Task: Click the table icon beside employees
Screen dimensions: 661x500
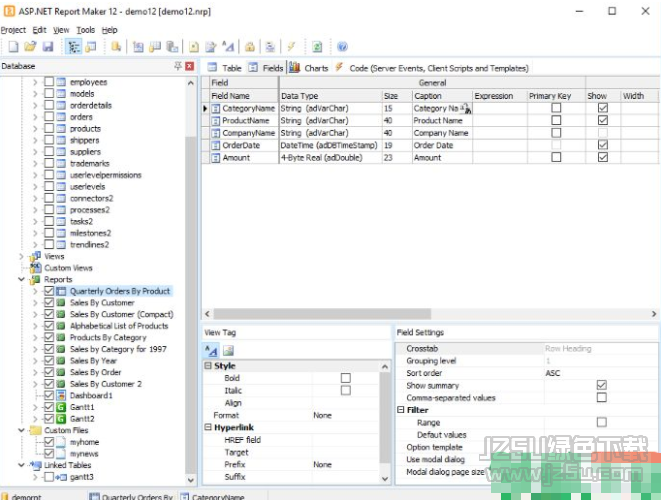Action: coord(61,82)
